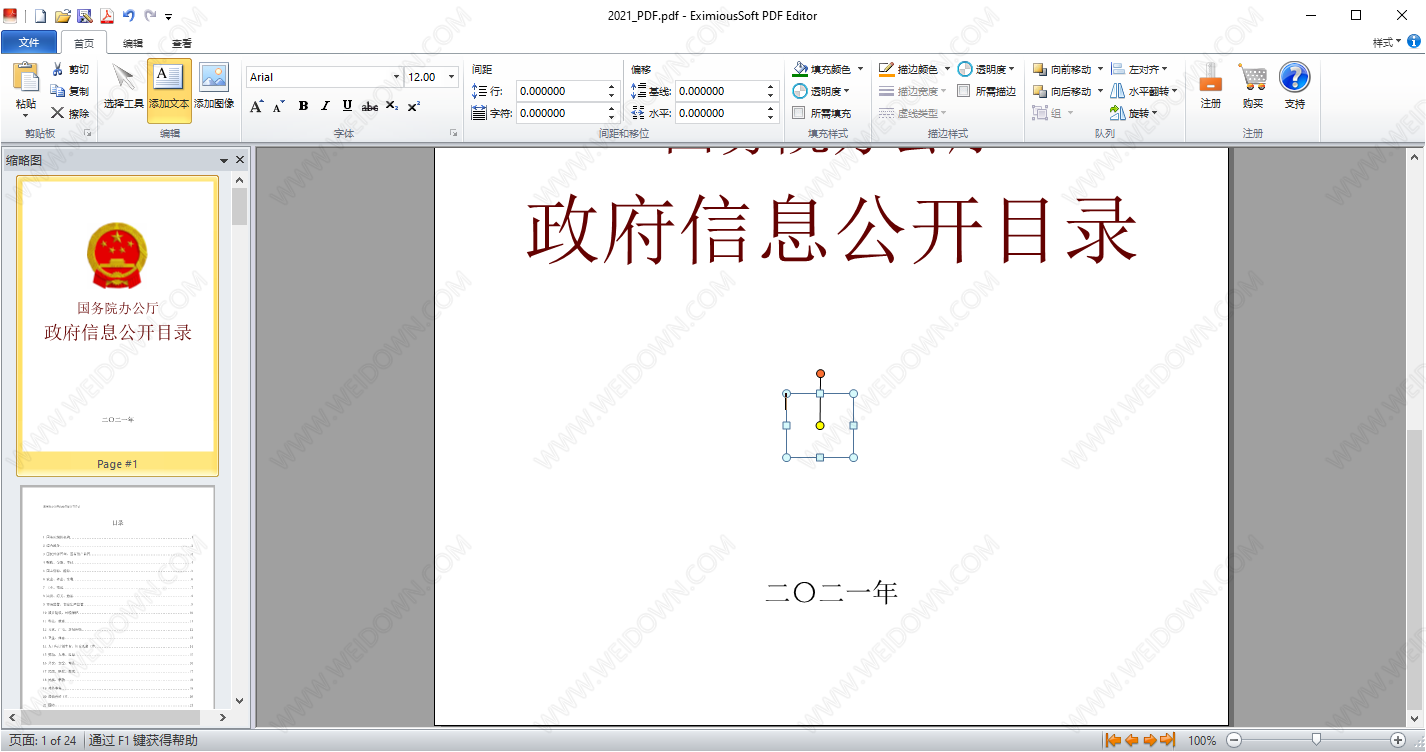Click the 填充颜色 fill color bucket icon
Viewport: 1426px width, 752px height.
pos(800,69)
